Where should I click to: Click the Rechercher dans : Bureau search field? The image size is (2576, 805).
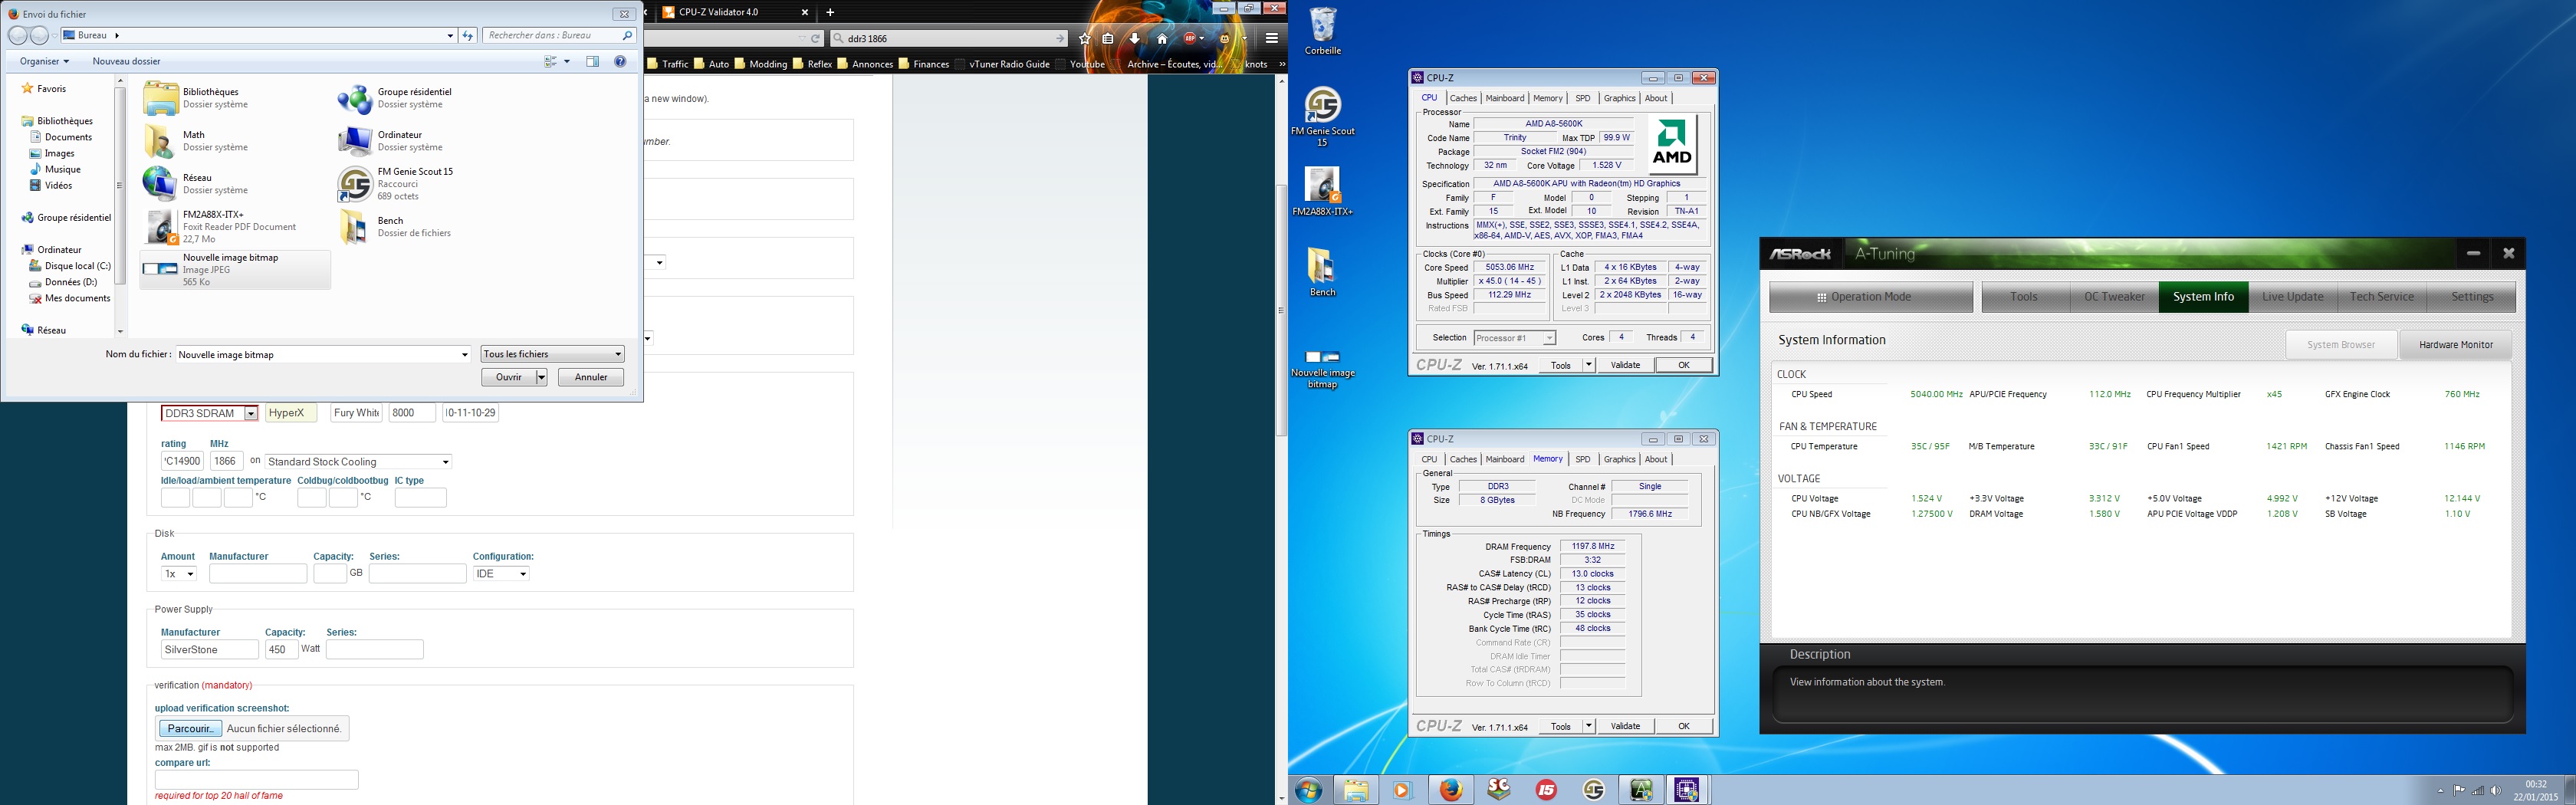[x=560, y=35]
